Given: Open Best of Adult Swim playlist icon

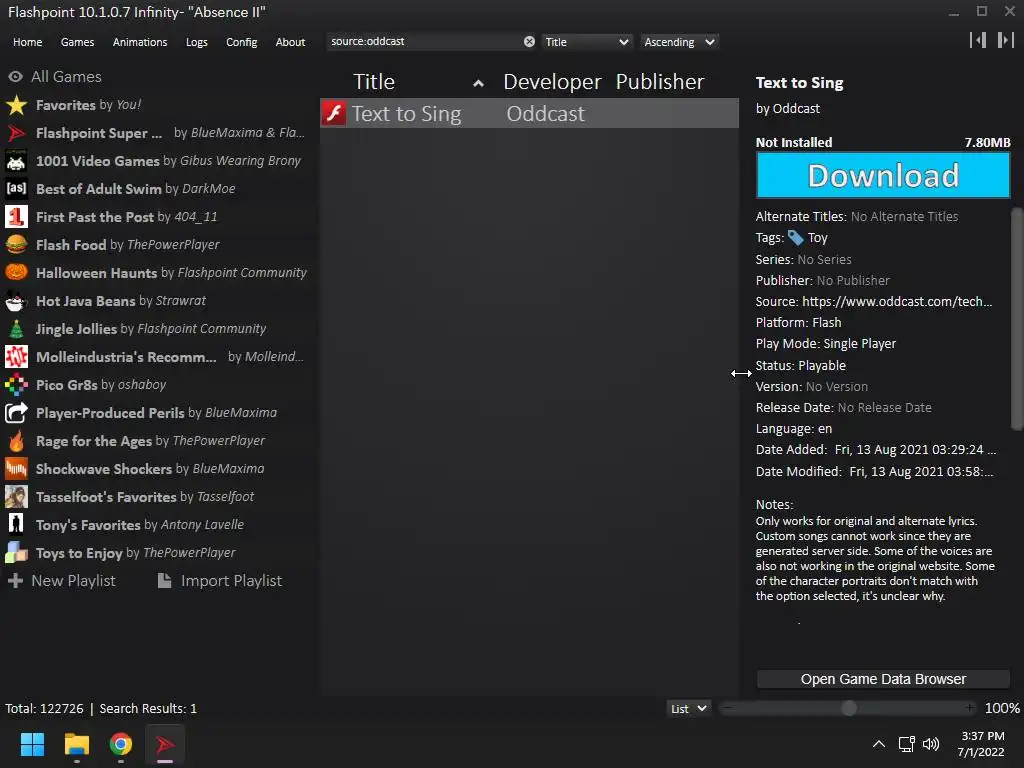Looking at the screenshot, I should coord(16,189).
